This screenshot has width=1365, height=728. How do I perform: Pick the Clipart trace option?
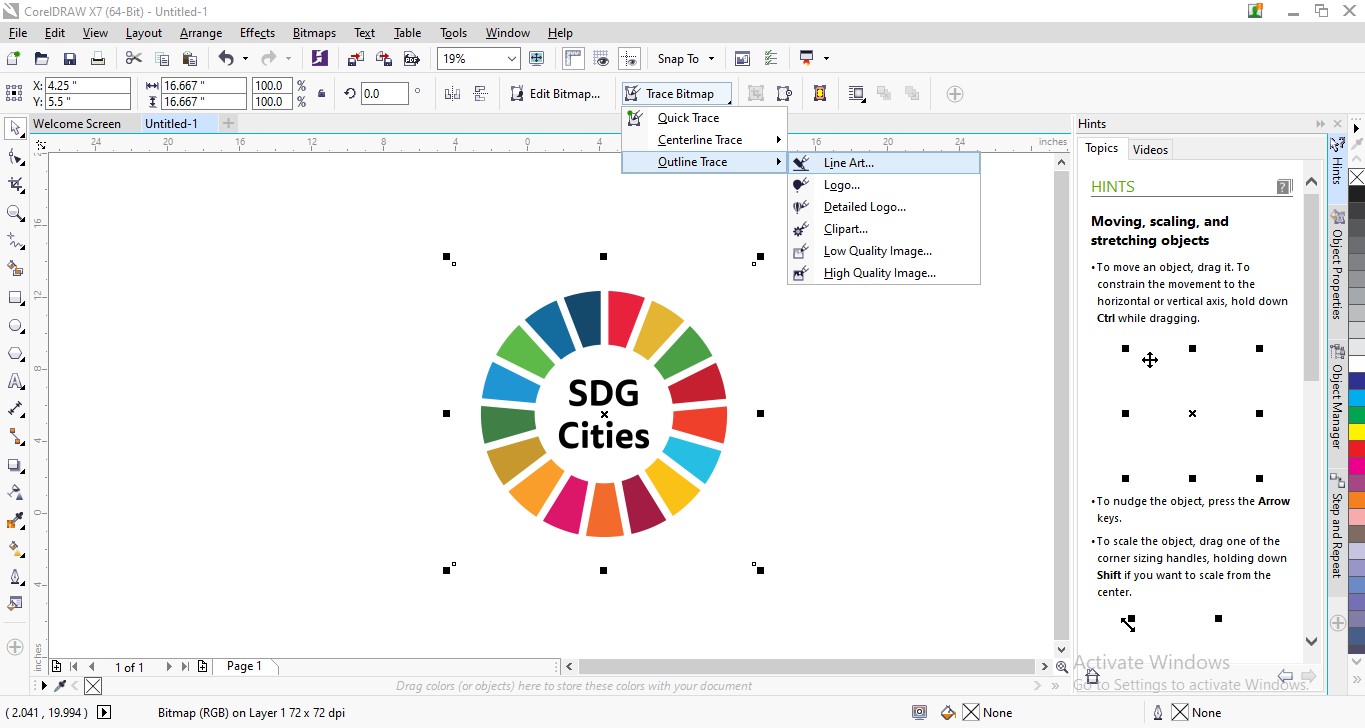pos(884,229)
